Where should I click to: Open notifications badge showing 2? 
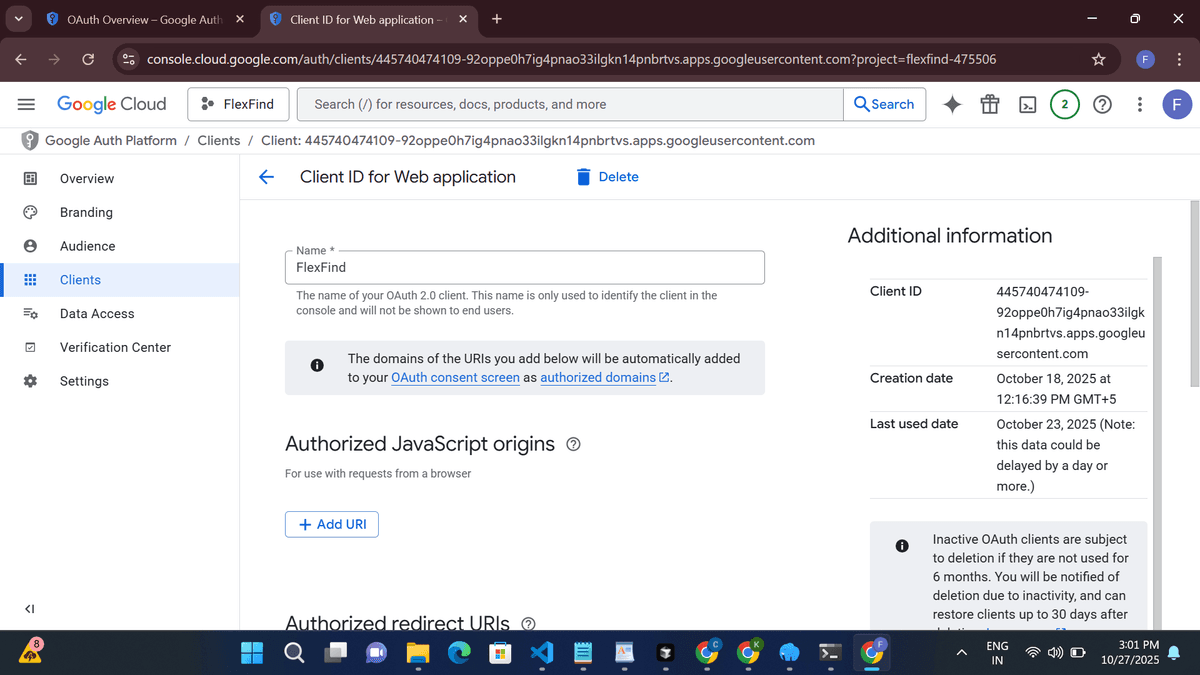tap(1065, 104)
